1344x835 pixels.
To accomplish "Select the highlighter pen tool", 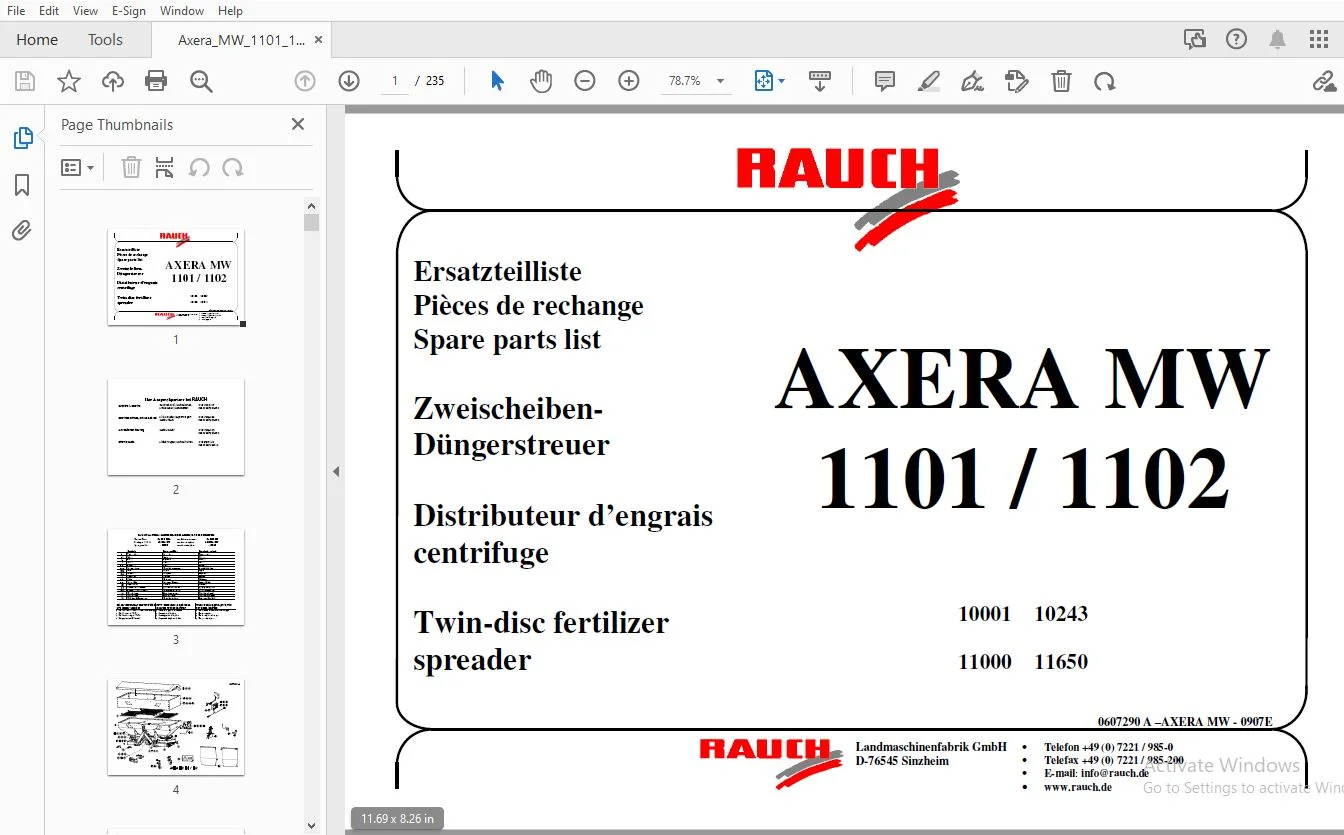I will 929,82.
